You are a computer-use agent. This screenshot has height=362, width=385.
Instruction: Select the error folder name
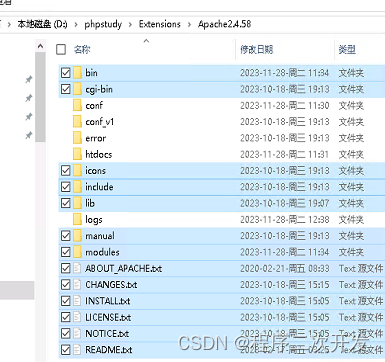pos(96,138)
